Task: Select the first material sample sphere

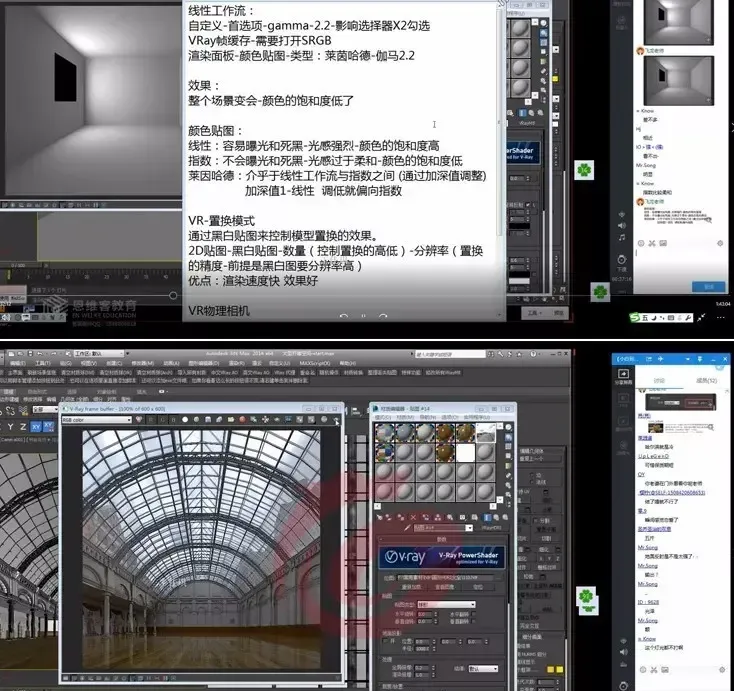Action: 384,433
